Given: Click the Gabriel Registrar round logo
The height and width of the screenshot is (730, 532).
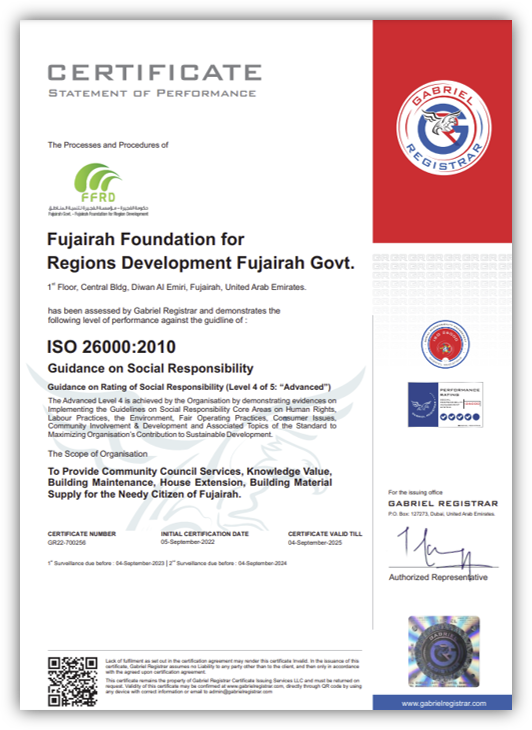Looking at the screenshot, I should click(444, 128).
